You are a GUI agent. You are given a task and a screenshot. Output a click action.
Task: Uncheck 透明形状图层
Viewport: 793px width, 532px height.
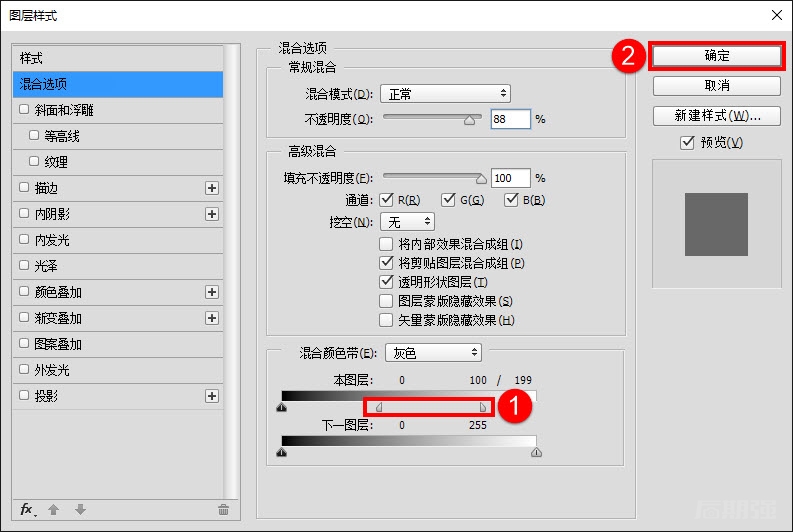[386, 282]
